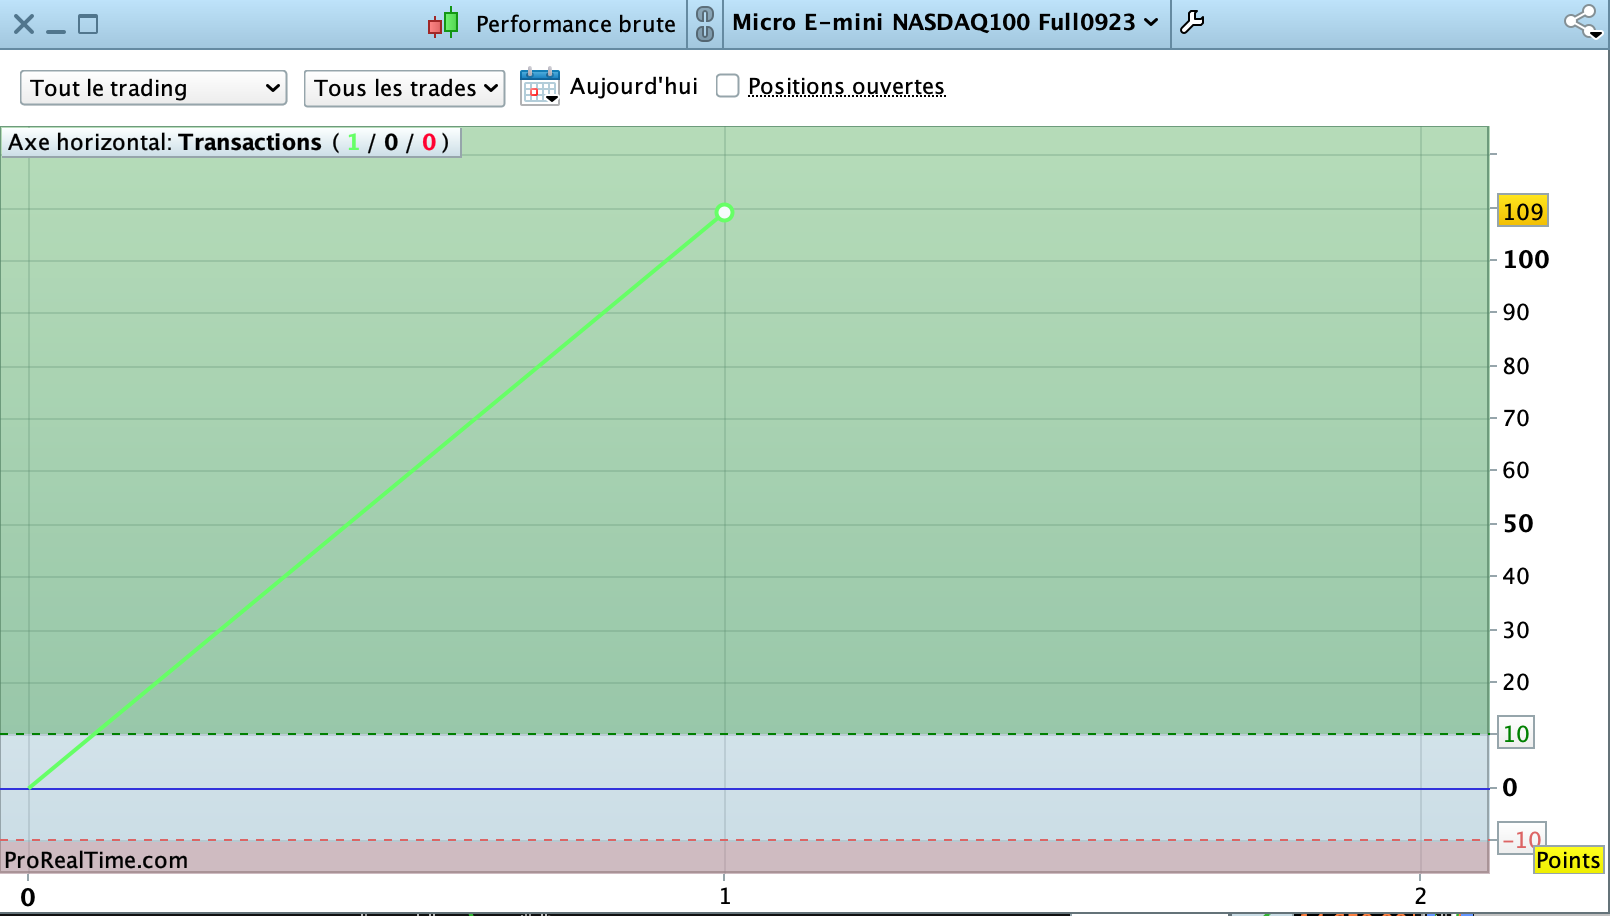Close the Performance brute window
The height and width of the screenshot is (916, 1610).
[x=24, y=24]
